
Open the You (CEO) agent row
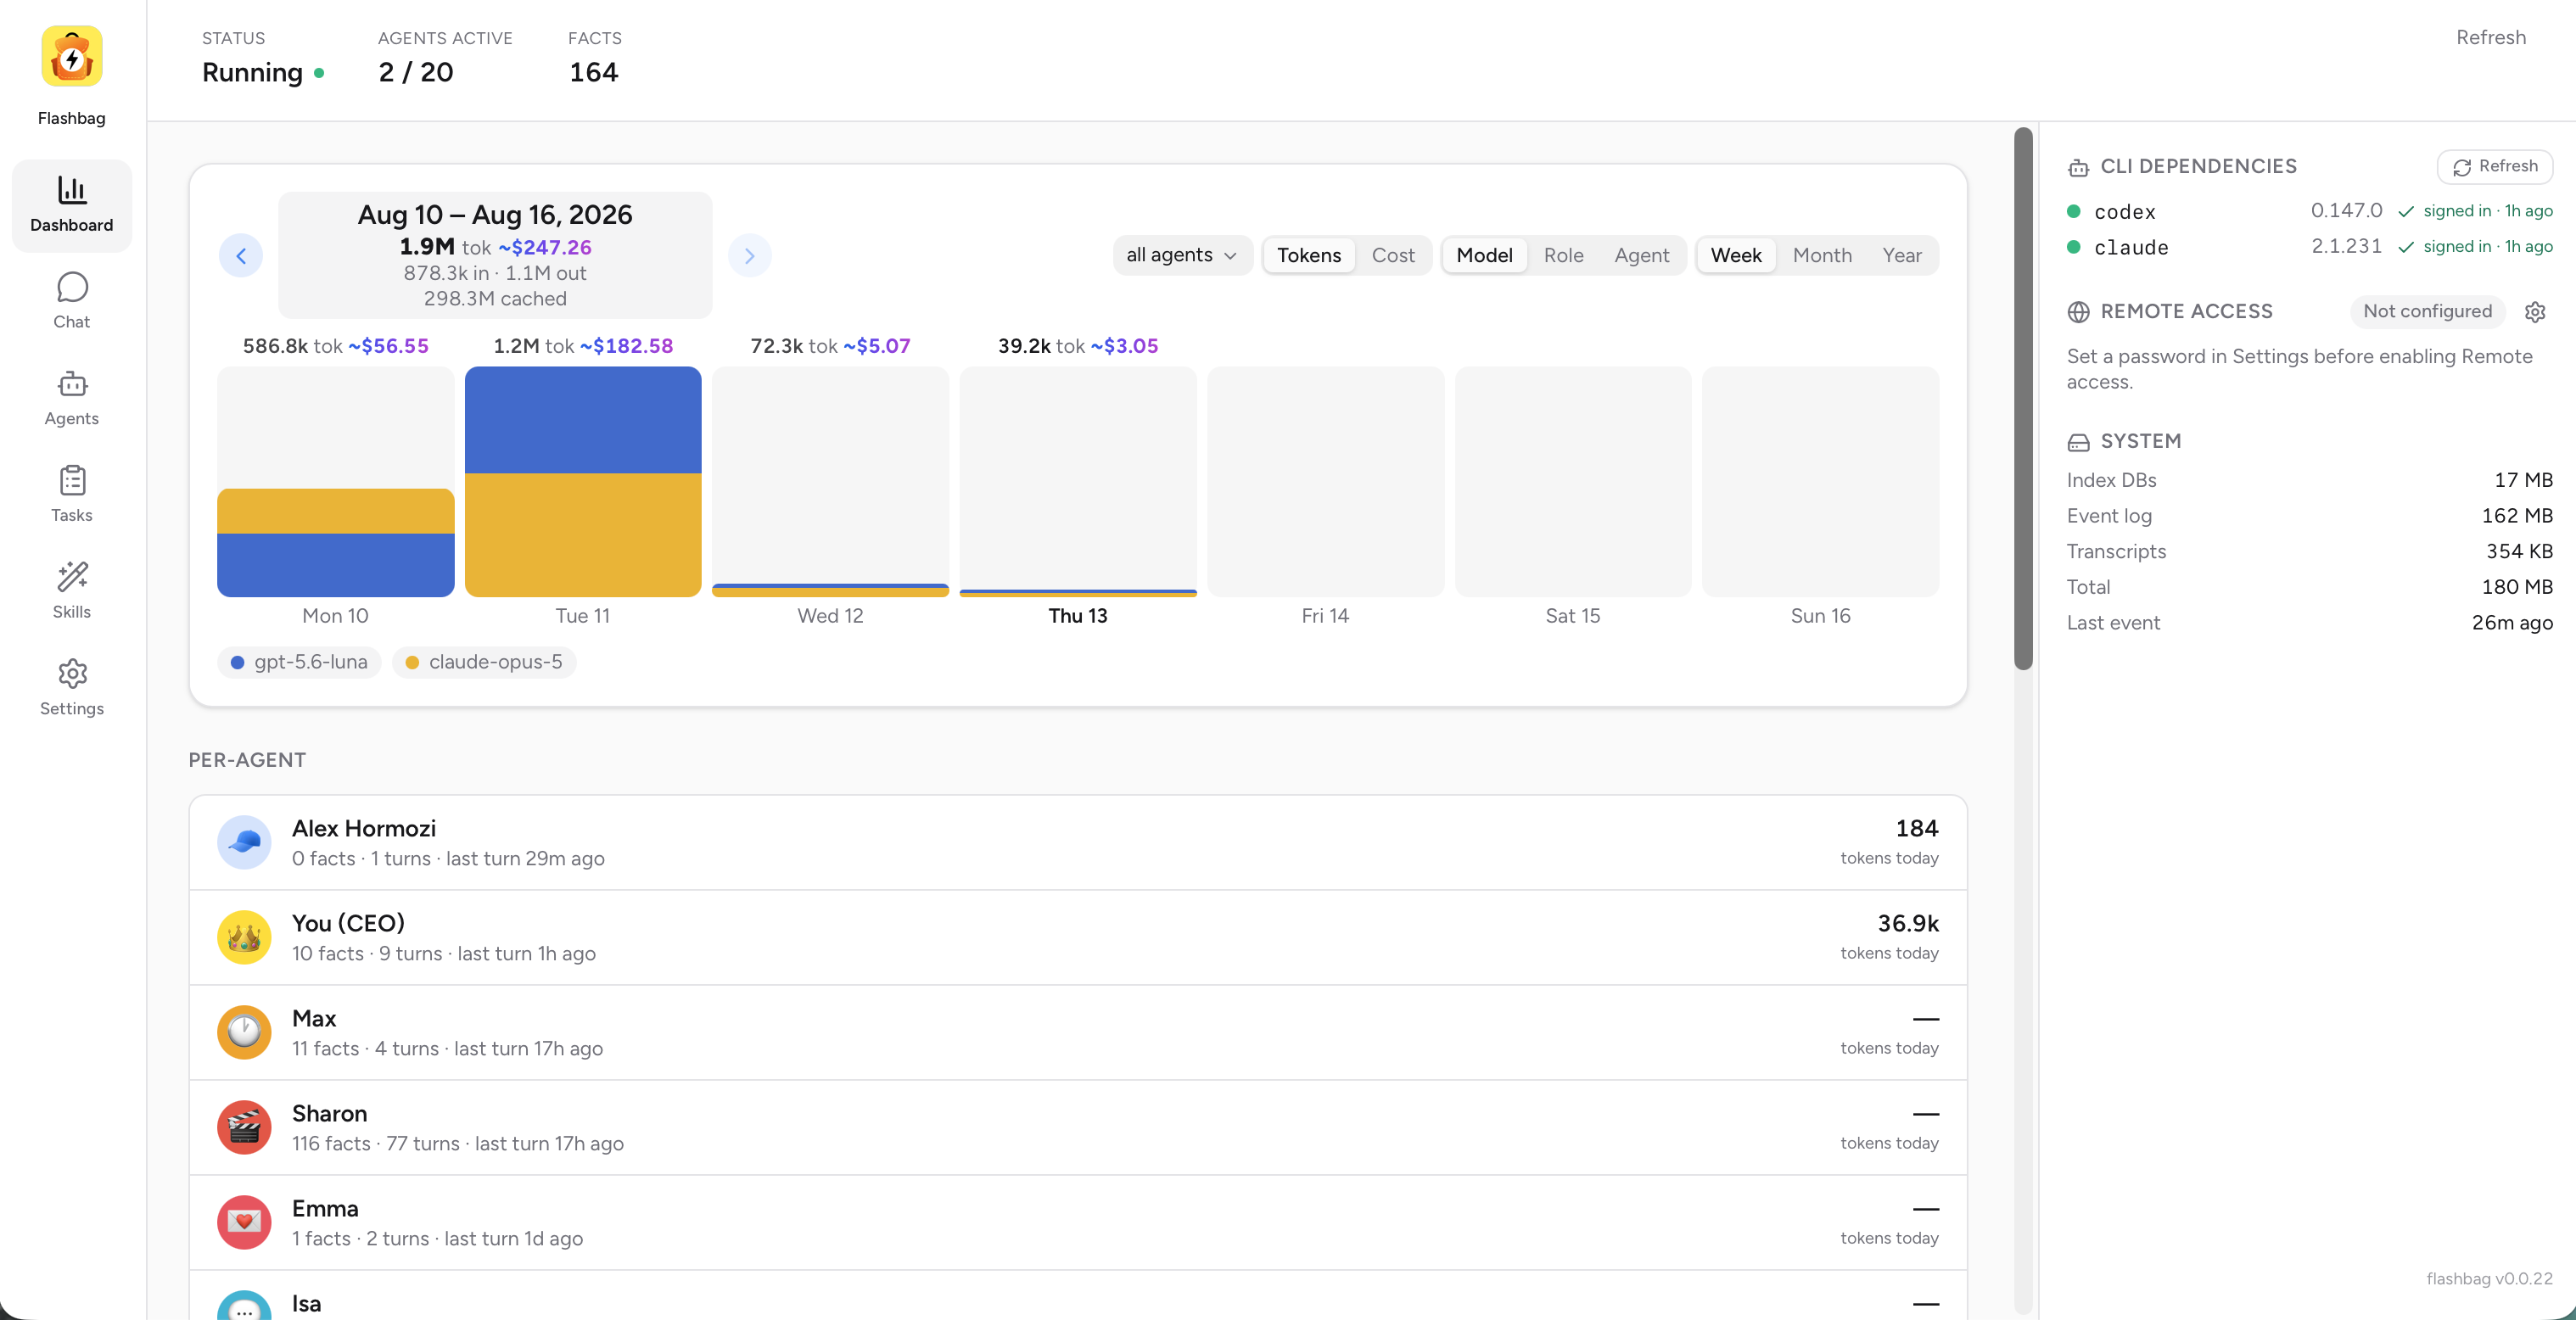coord(1078,938)
